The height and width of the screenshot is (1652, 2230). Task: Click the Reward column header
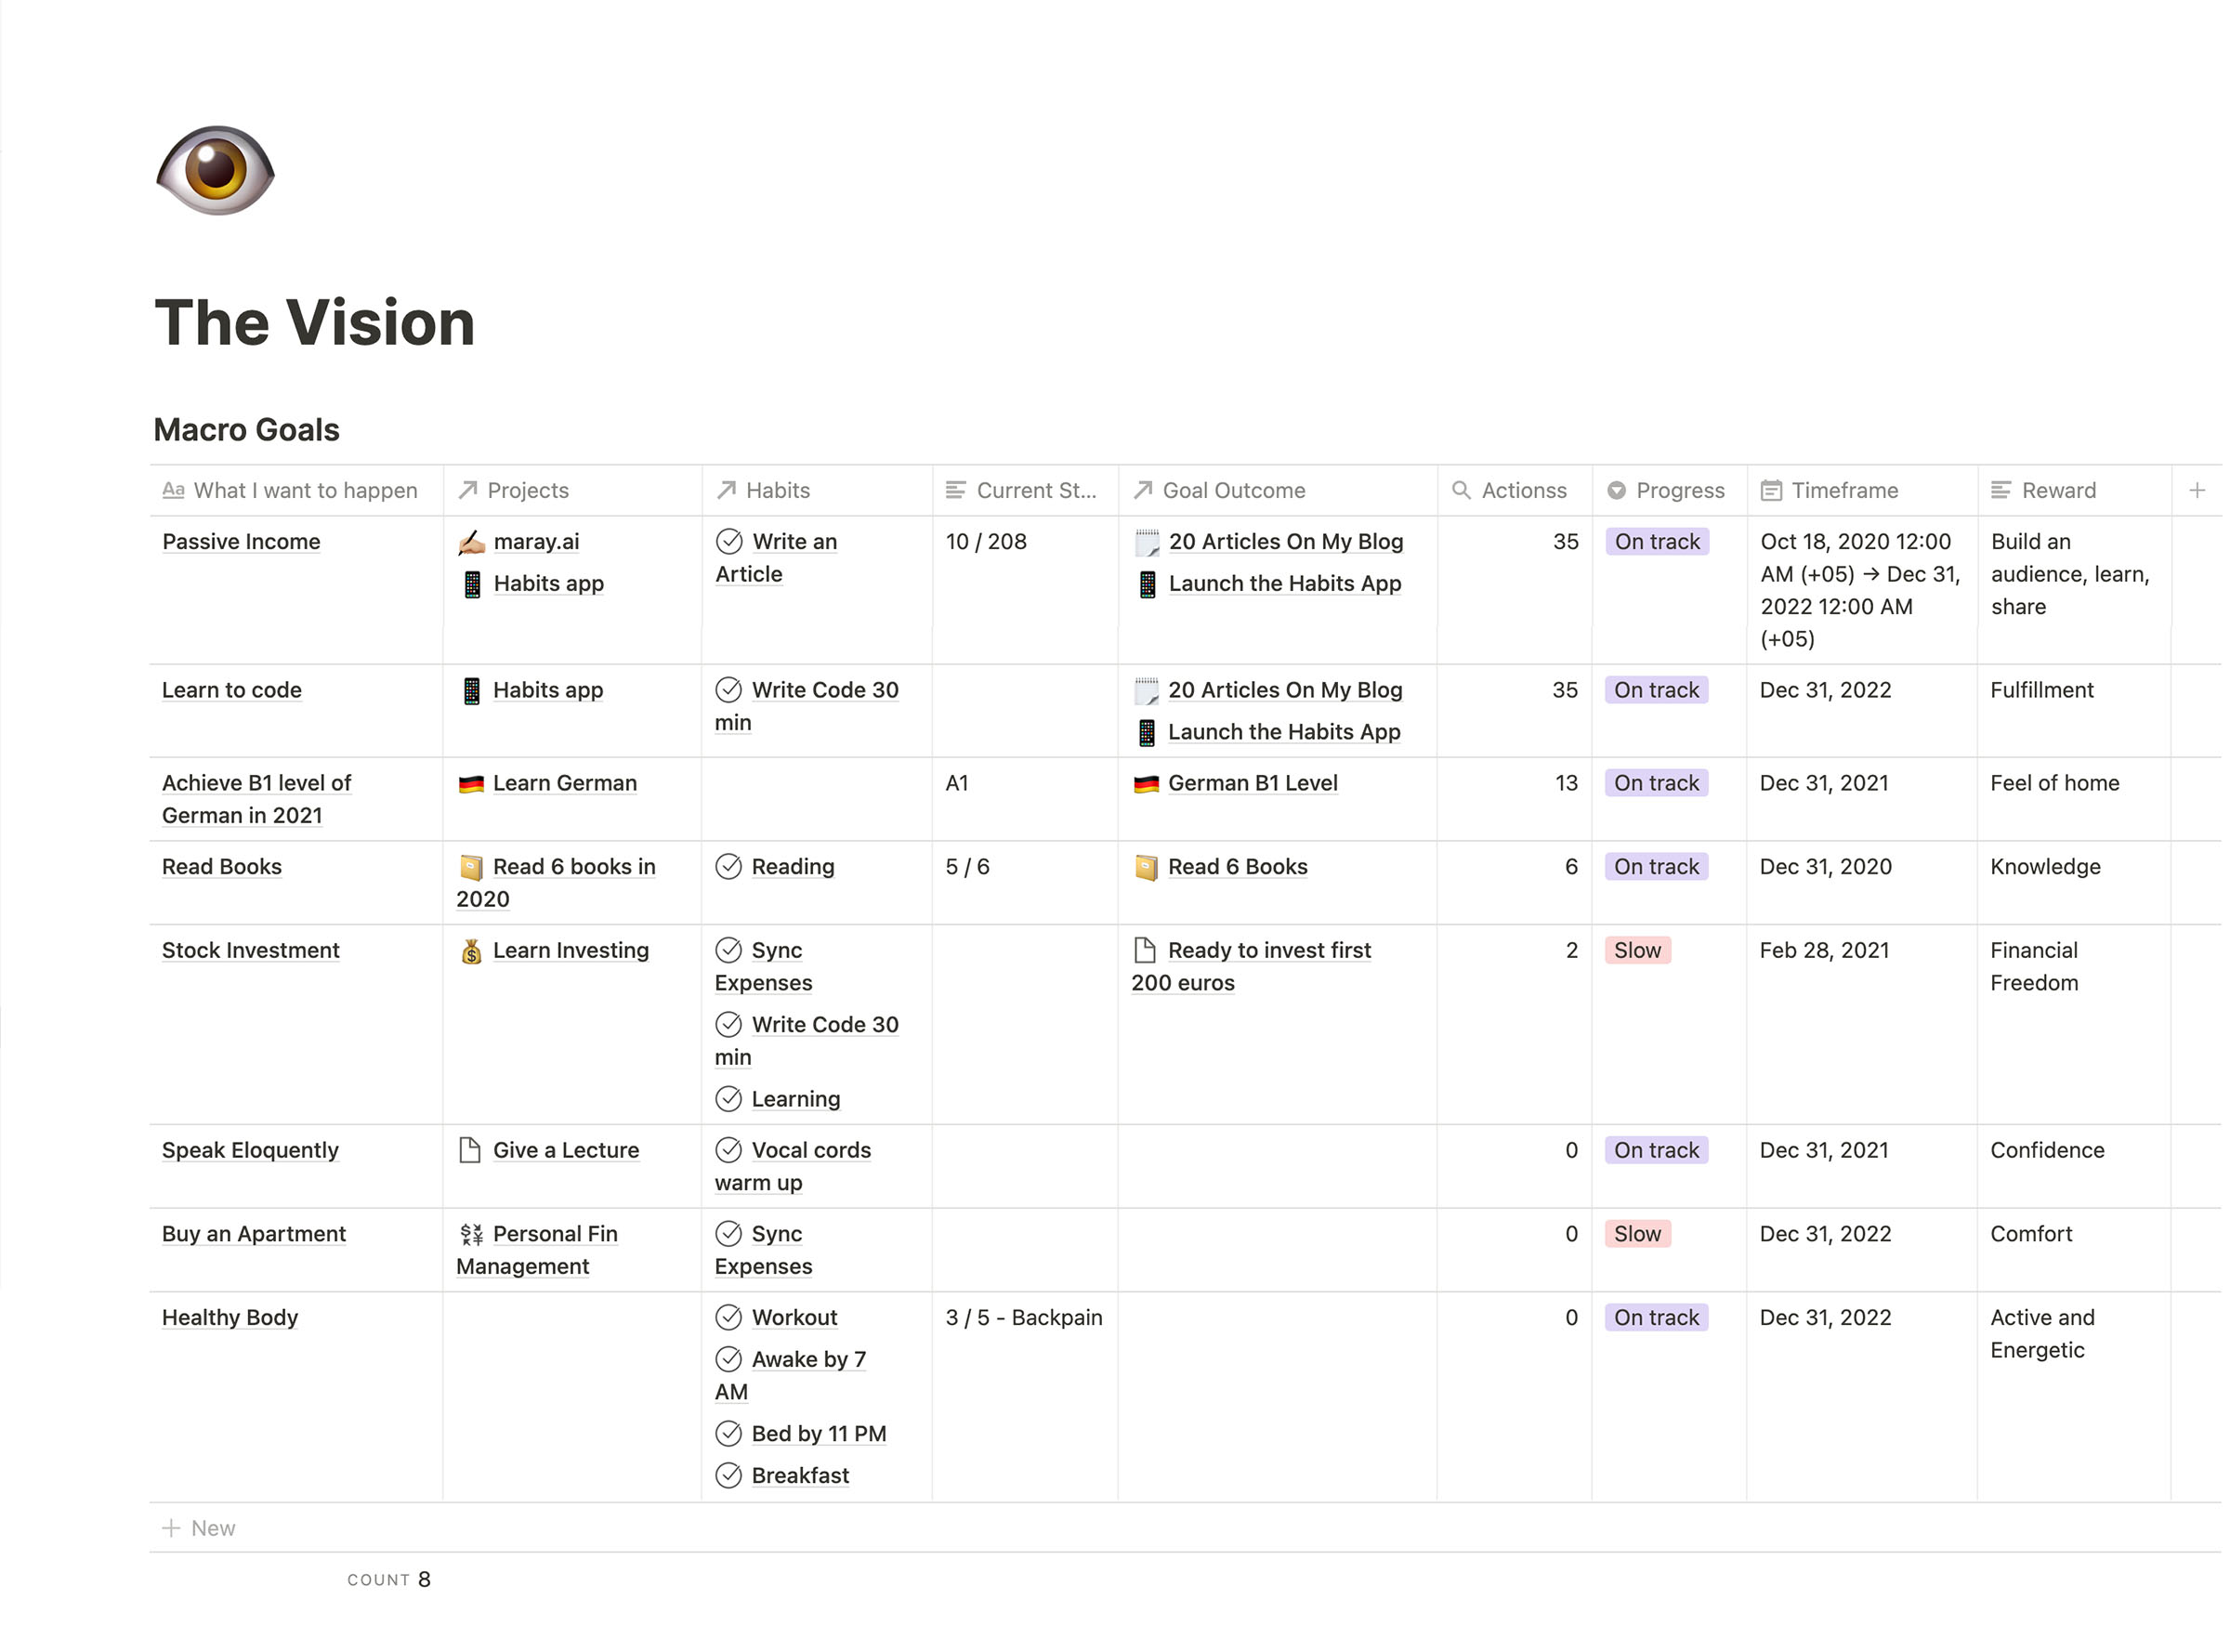point(2058,490)
